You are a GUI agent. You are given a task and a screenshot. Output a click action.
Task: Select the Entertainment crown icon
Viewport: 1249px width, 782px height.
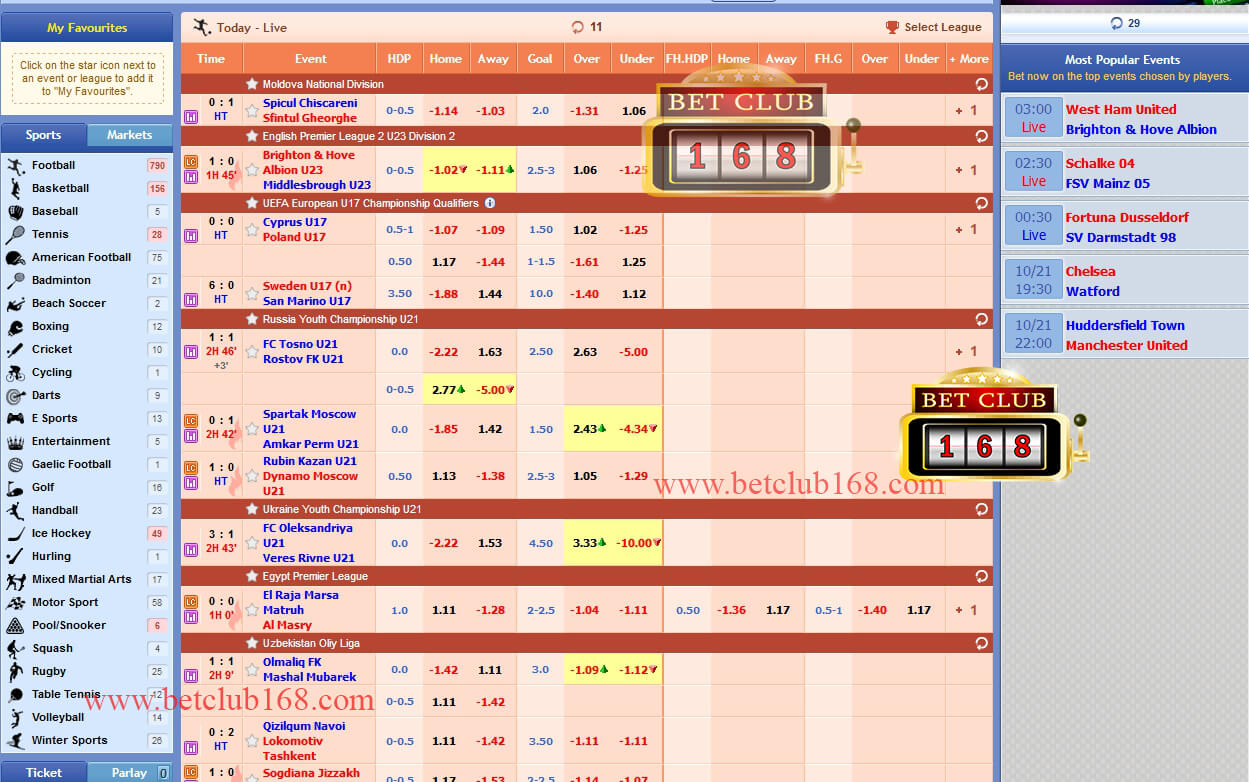pyautogui.click(x=15, y=441)
